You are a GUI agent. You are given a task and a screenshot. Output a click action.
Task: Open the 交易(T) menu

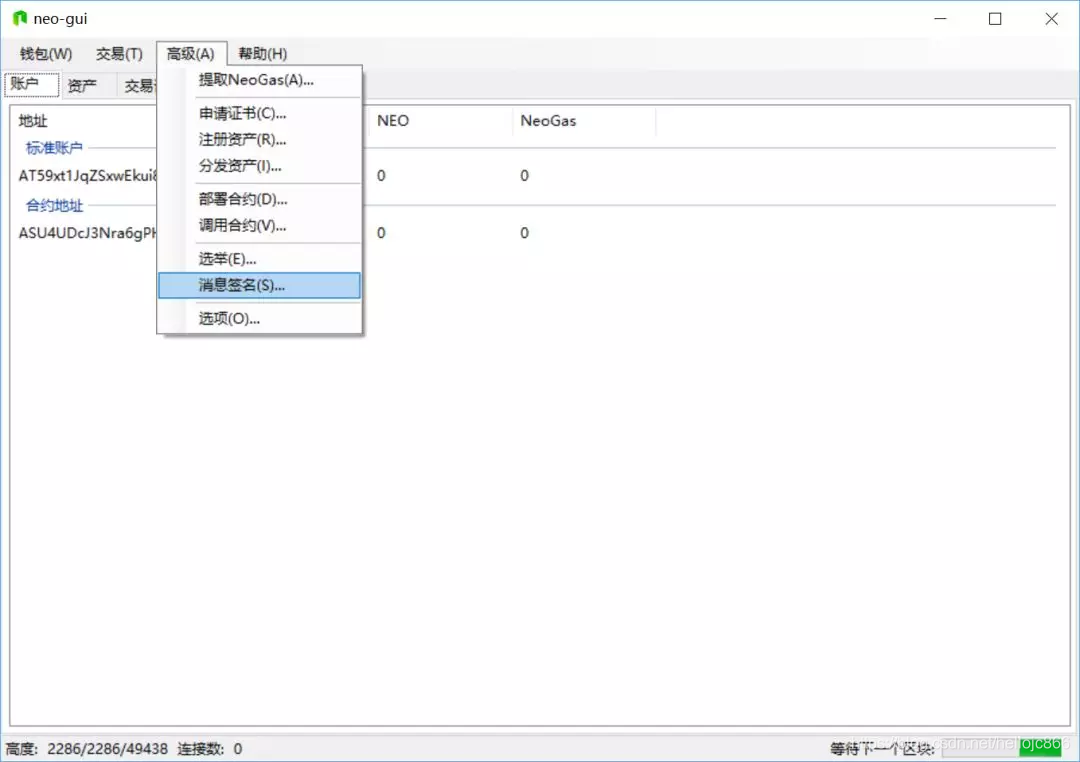(x=118, y=54)
